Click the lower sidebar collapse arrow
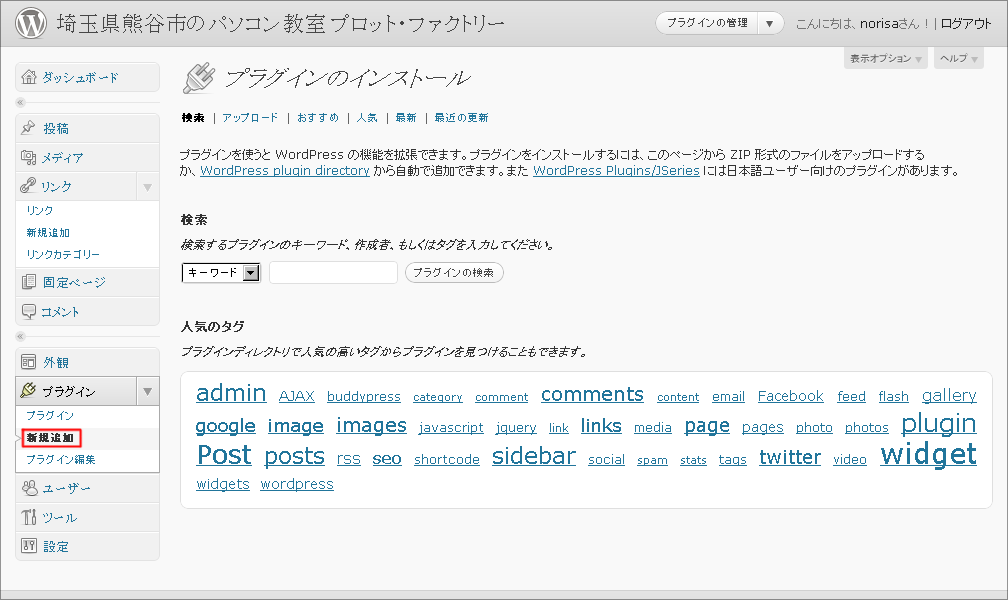The image size is (1008, 600). 21,336
